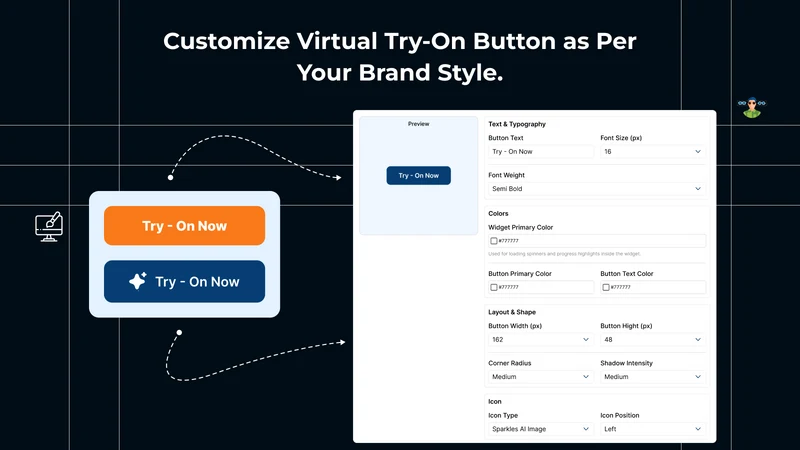Click the Icon Type label
Screen dimensions: 800x450
pos(503,415)
